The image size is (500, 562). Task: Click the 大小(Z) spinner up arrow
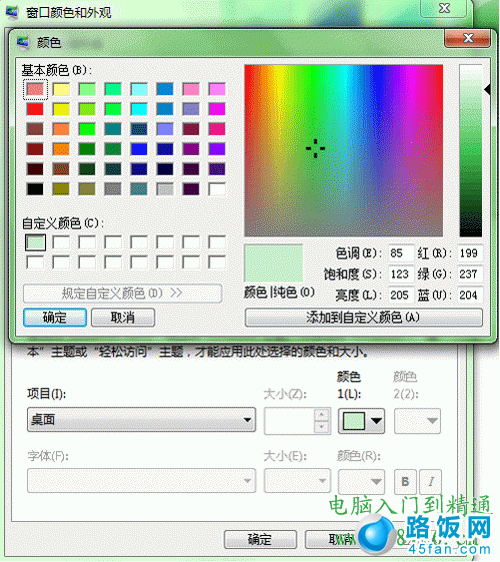coord(322,415)
